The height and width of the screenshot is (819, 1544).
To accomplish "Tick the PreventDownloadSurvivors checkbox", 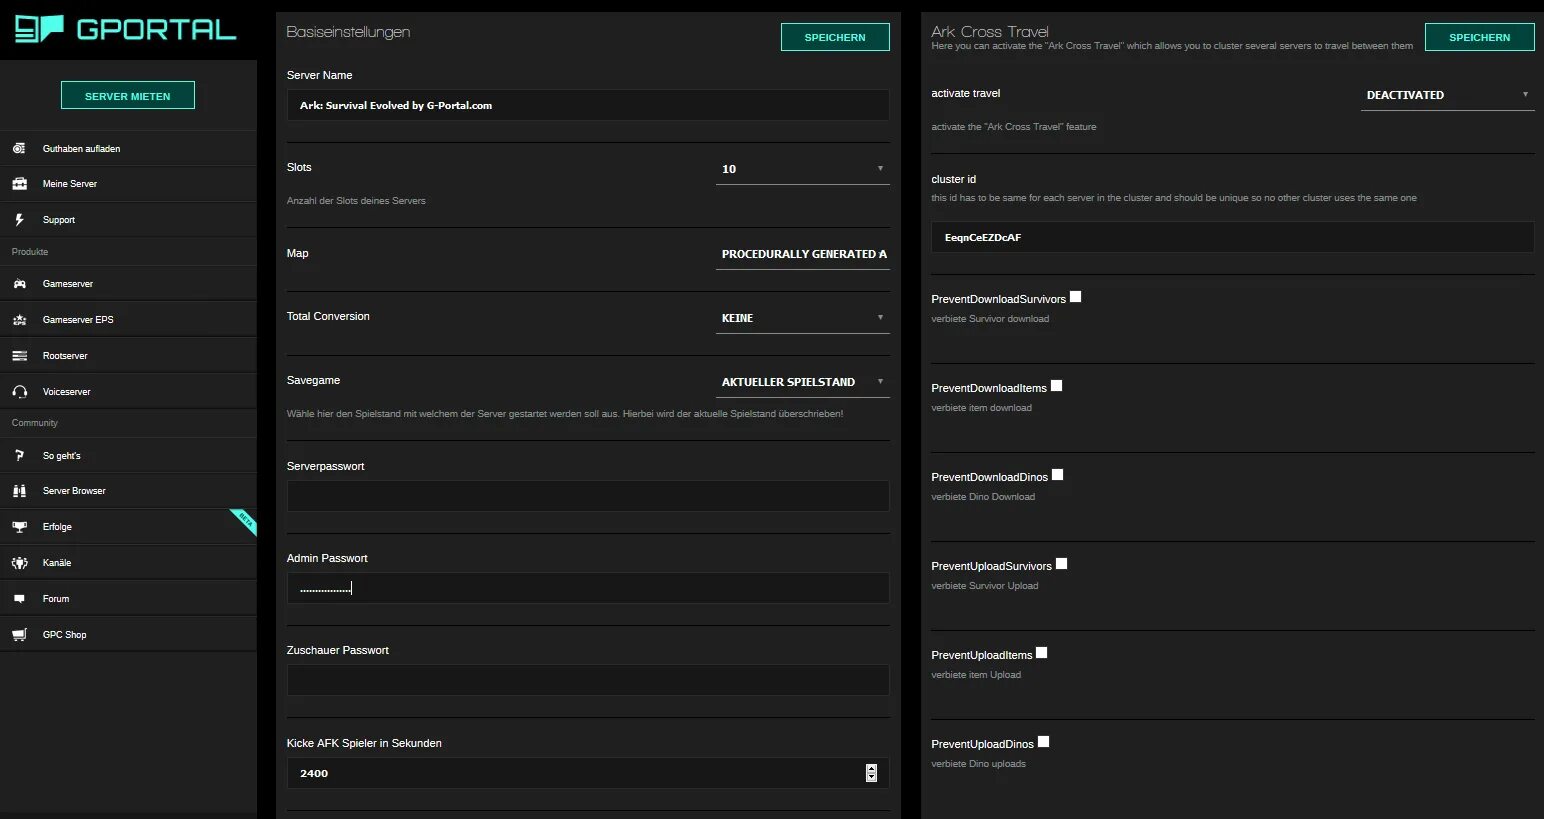I will (1076, 297).
